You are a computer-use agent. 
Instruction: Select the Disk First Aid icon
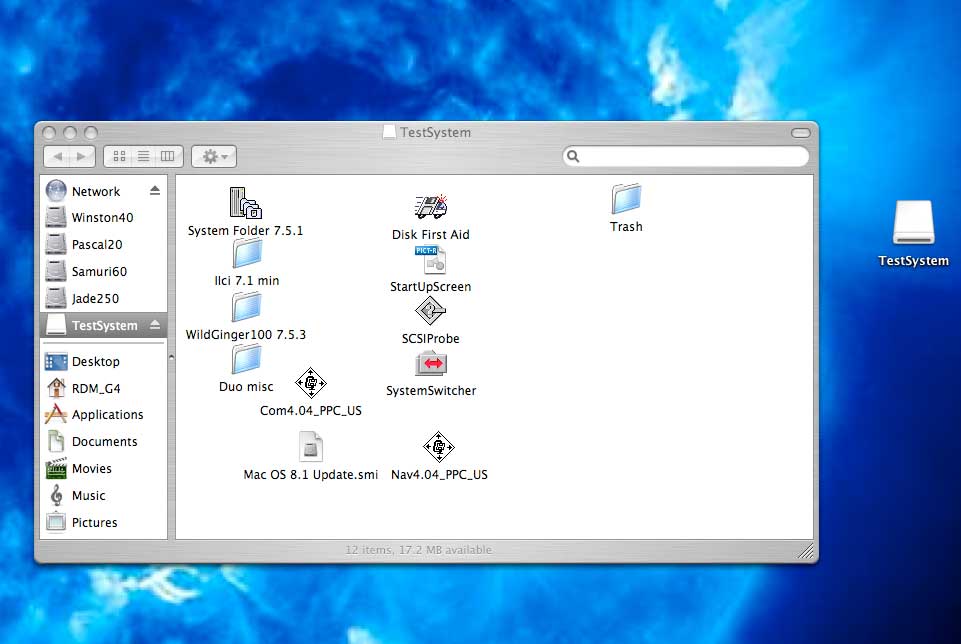(431, 207)
